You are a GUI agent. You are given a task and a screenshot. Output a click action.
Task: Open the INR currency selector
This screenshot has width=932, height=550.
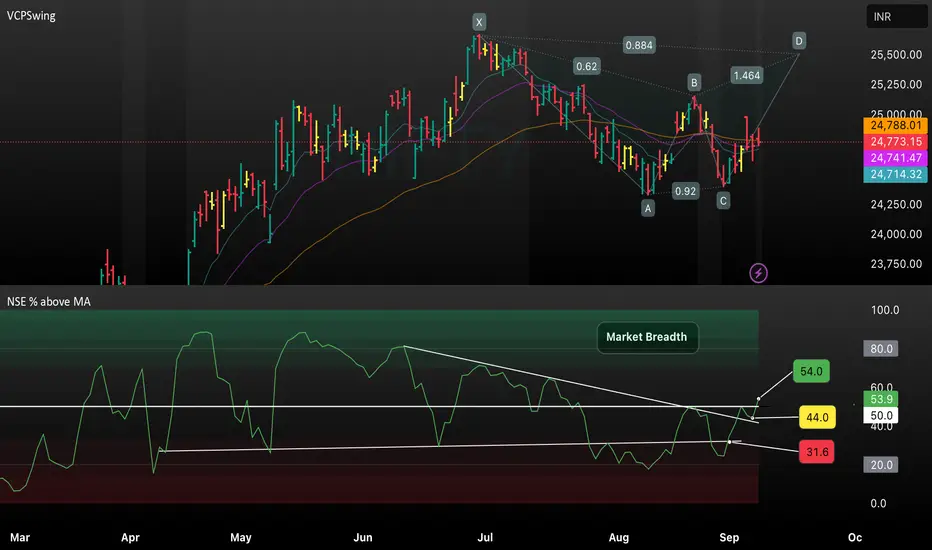896,17
